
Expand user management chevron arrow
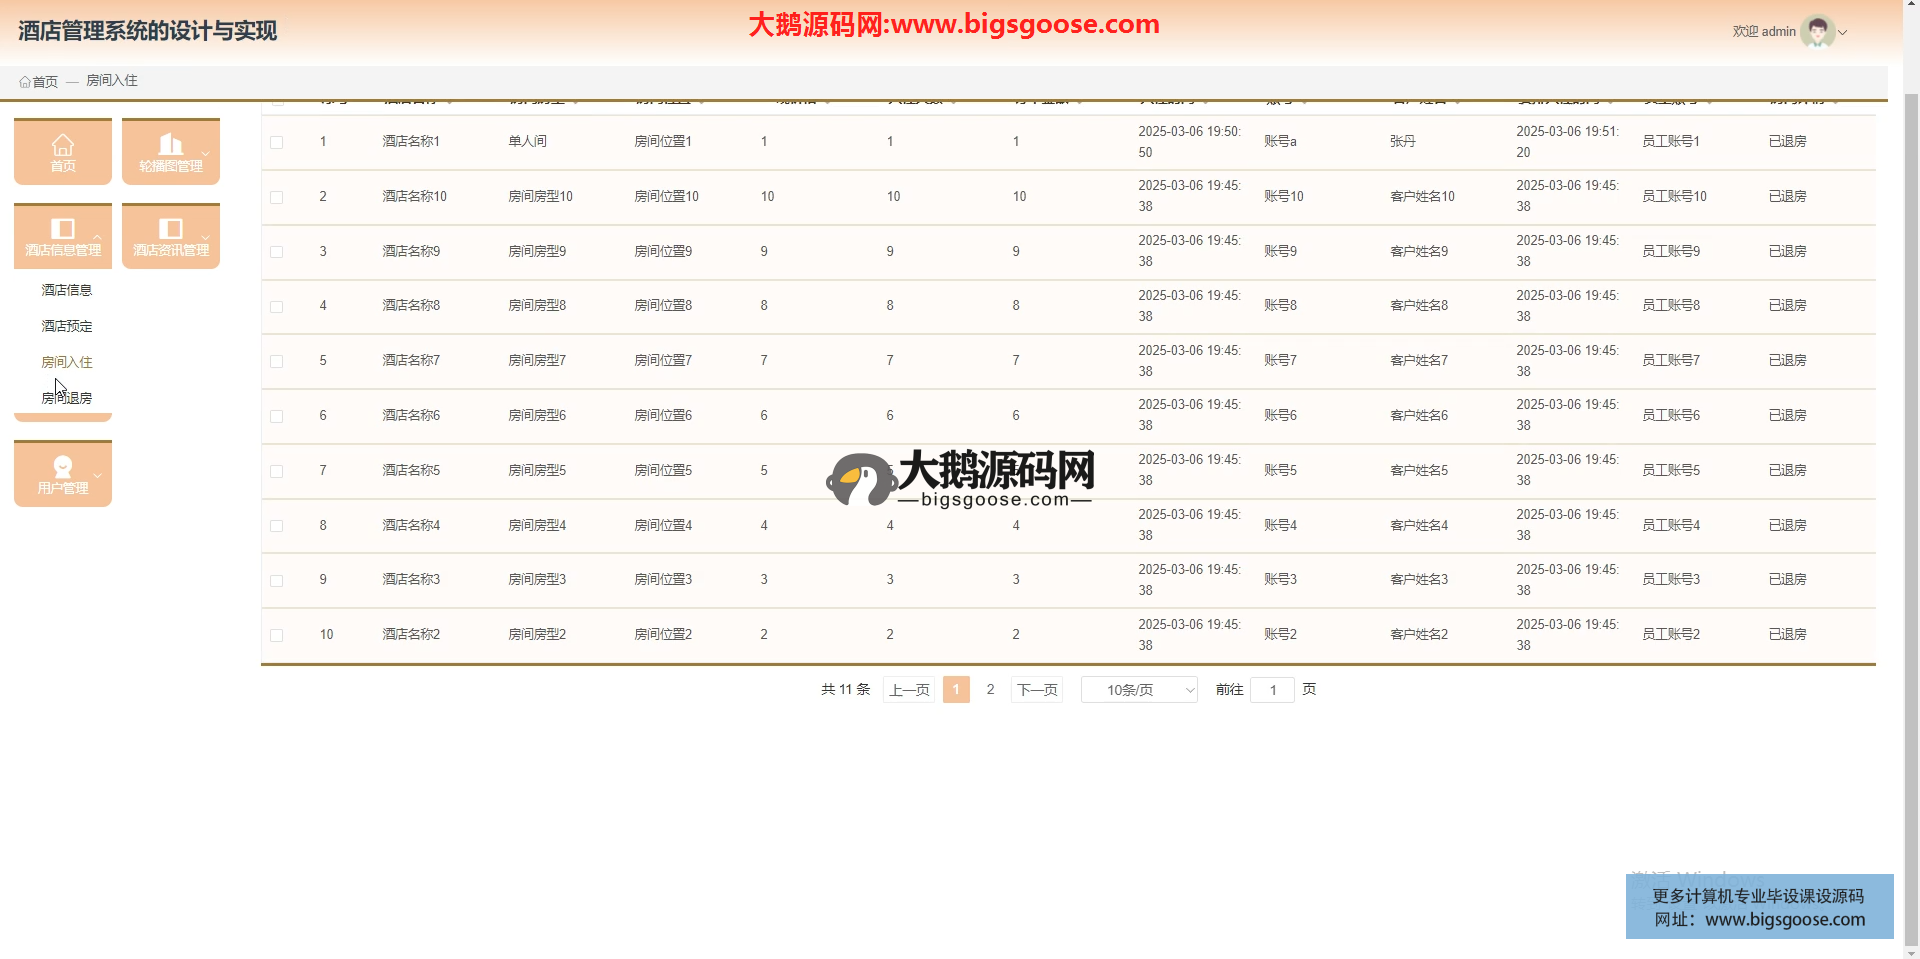click(98, 475)
